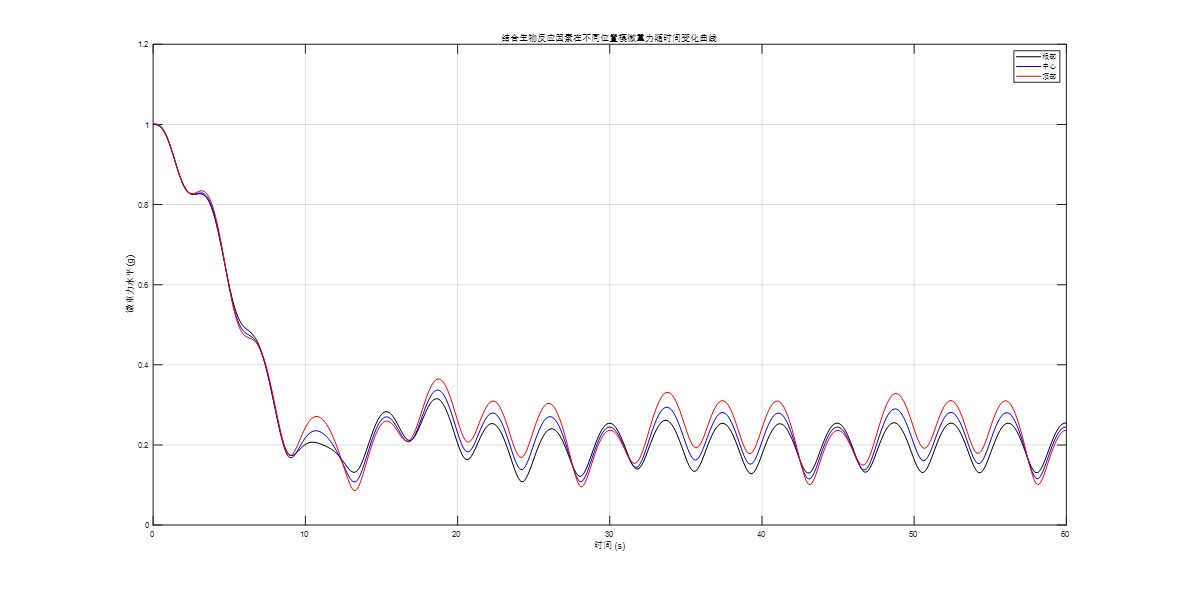Click the chart title above the plot
The height and width of the screenshot is (591, 1179).
click(609, 38)
